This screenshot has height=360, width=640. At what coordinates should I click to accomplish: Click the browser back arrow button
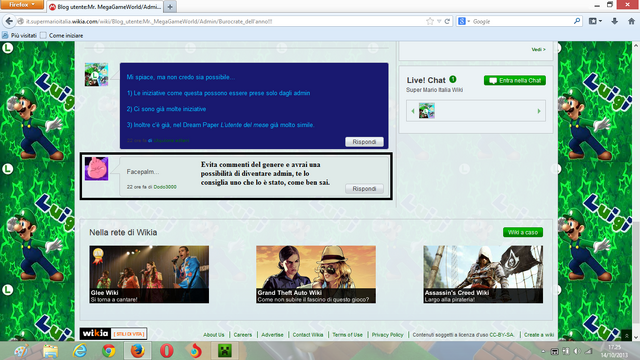9,21
